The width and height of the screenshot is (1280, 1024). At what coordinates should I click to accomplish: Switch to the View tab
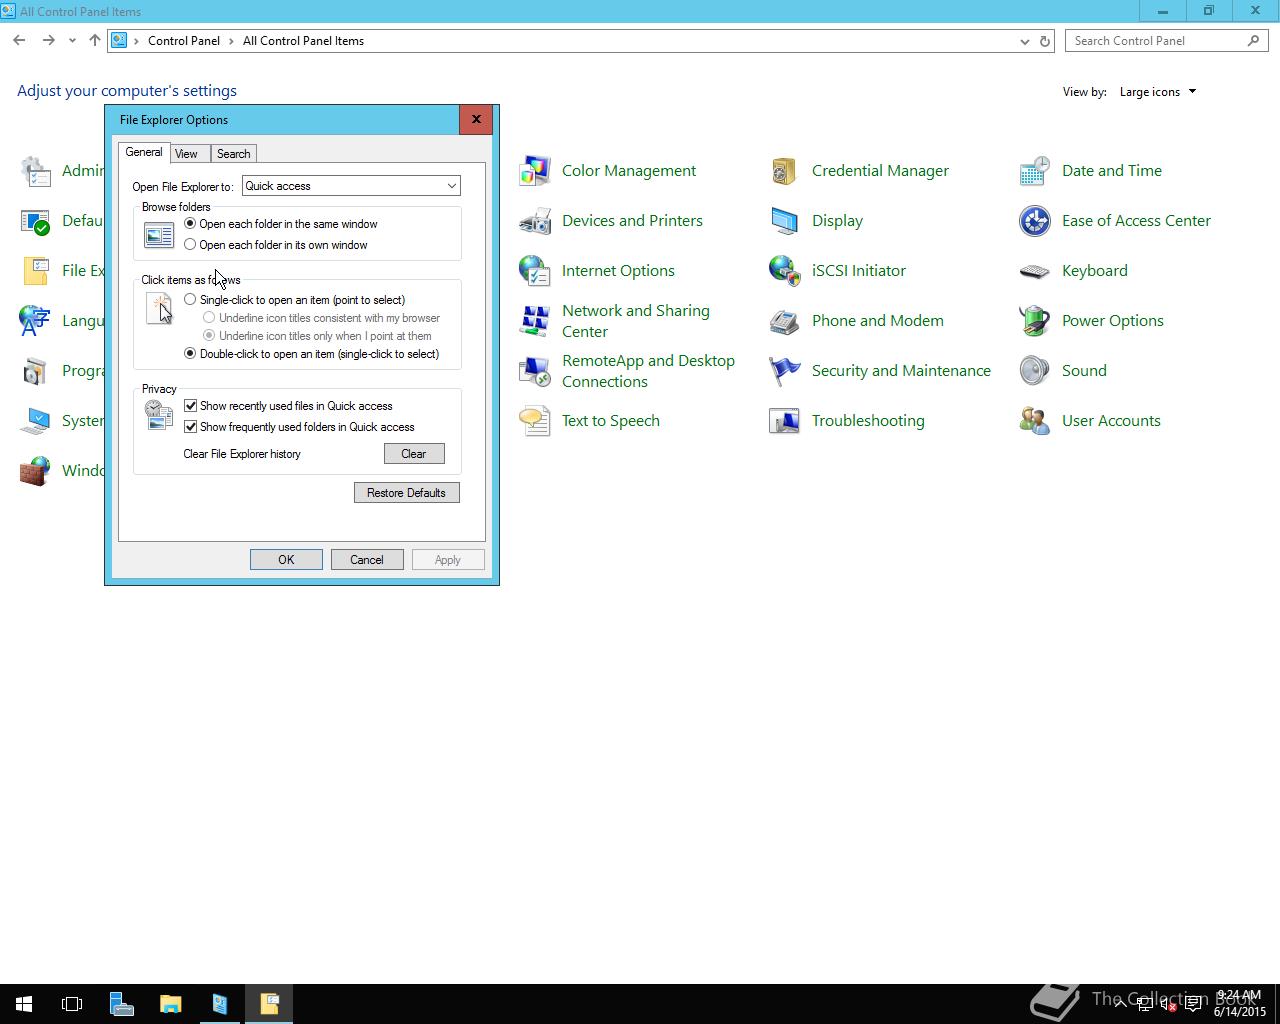coord(186,154)
